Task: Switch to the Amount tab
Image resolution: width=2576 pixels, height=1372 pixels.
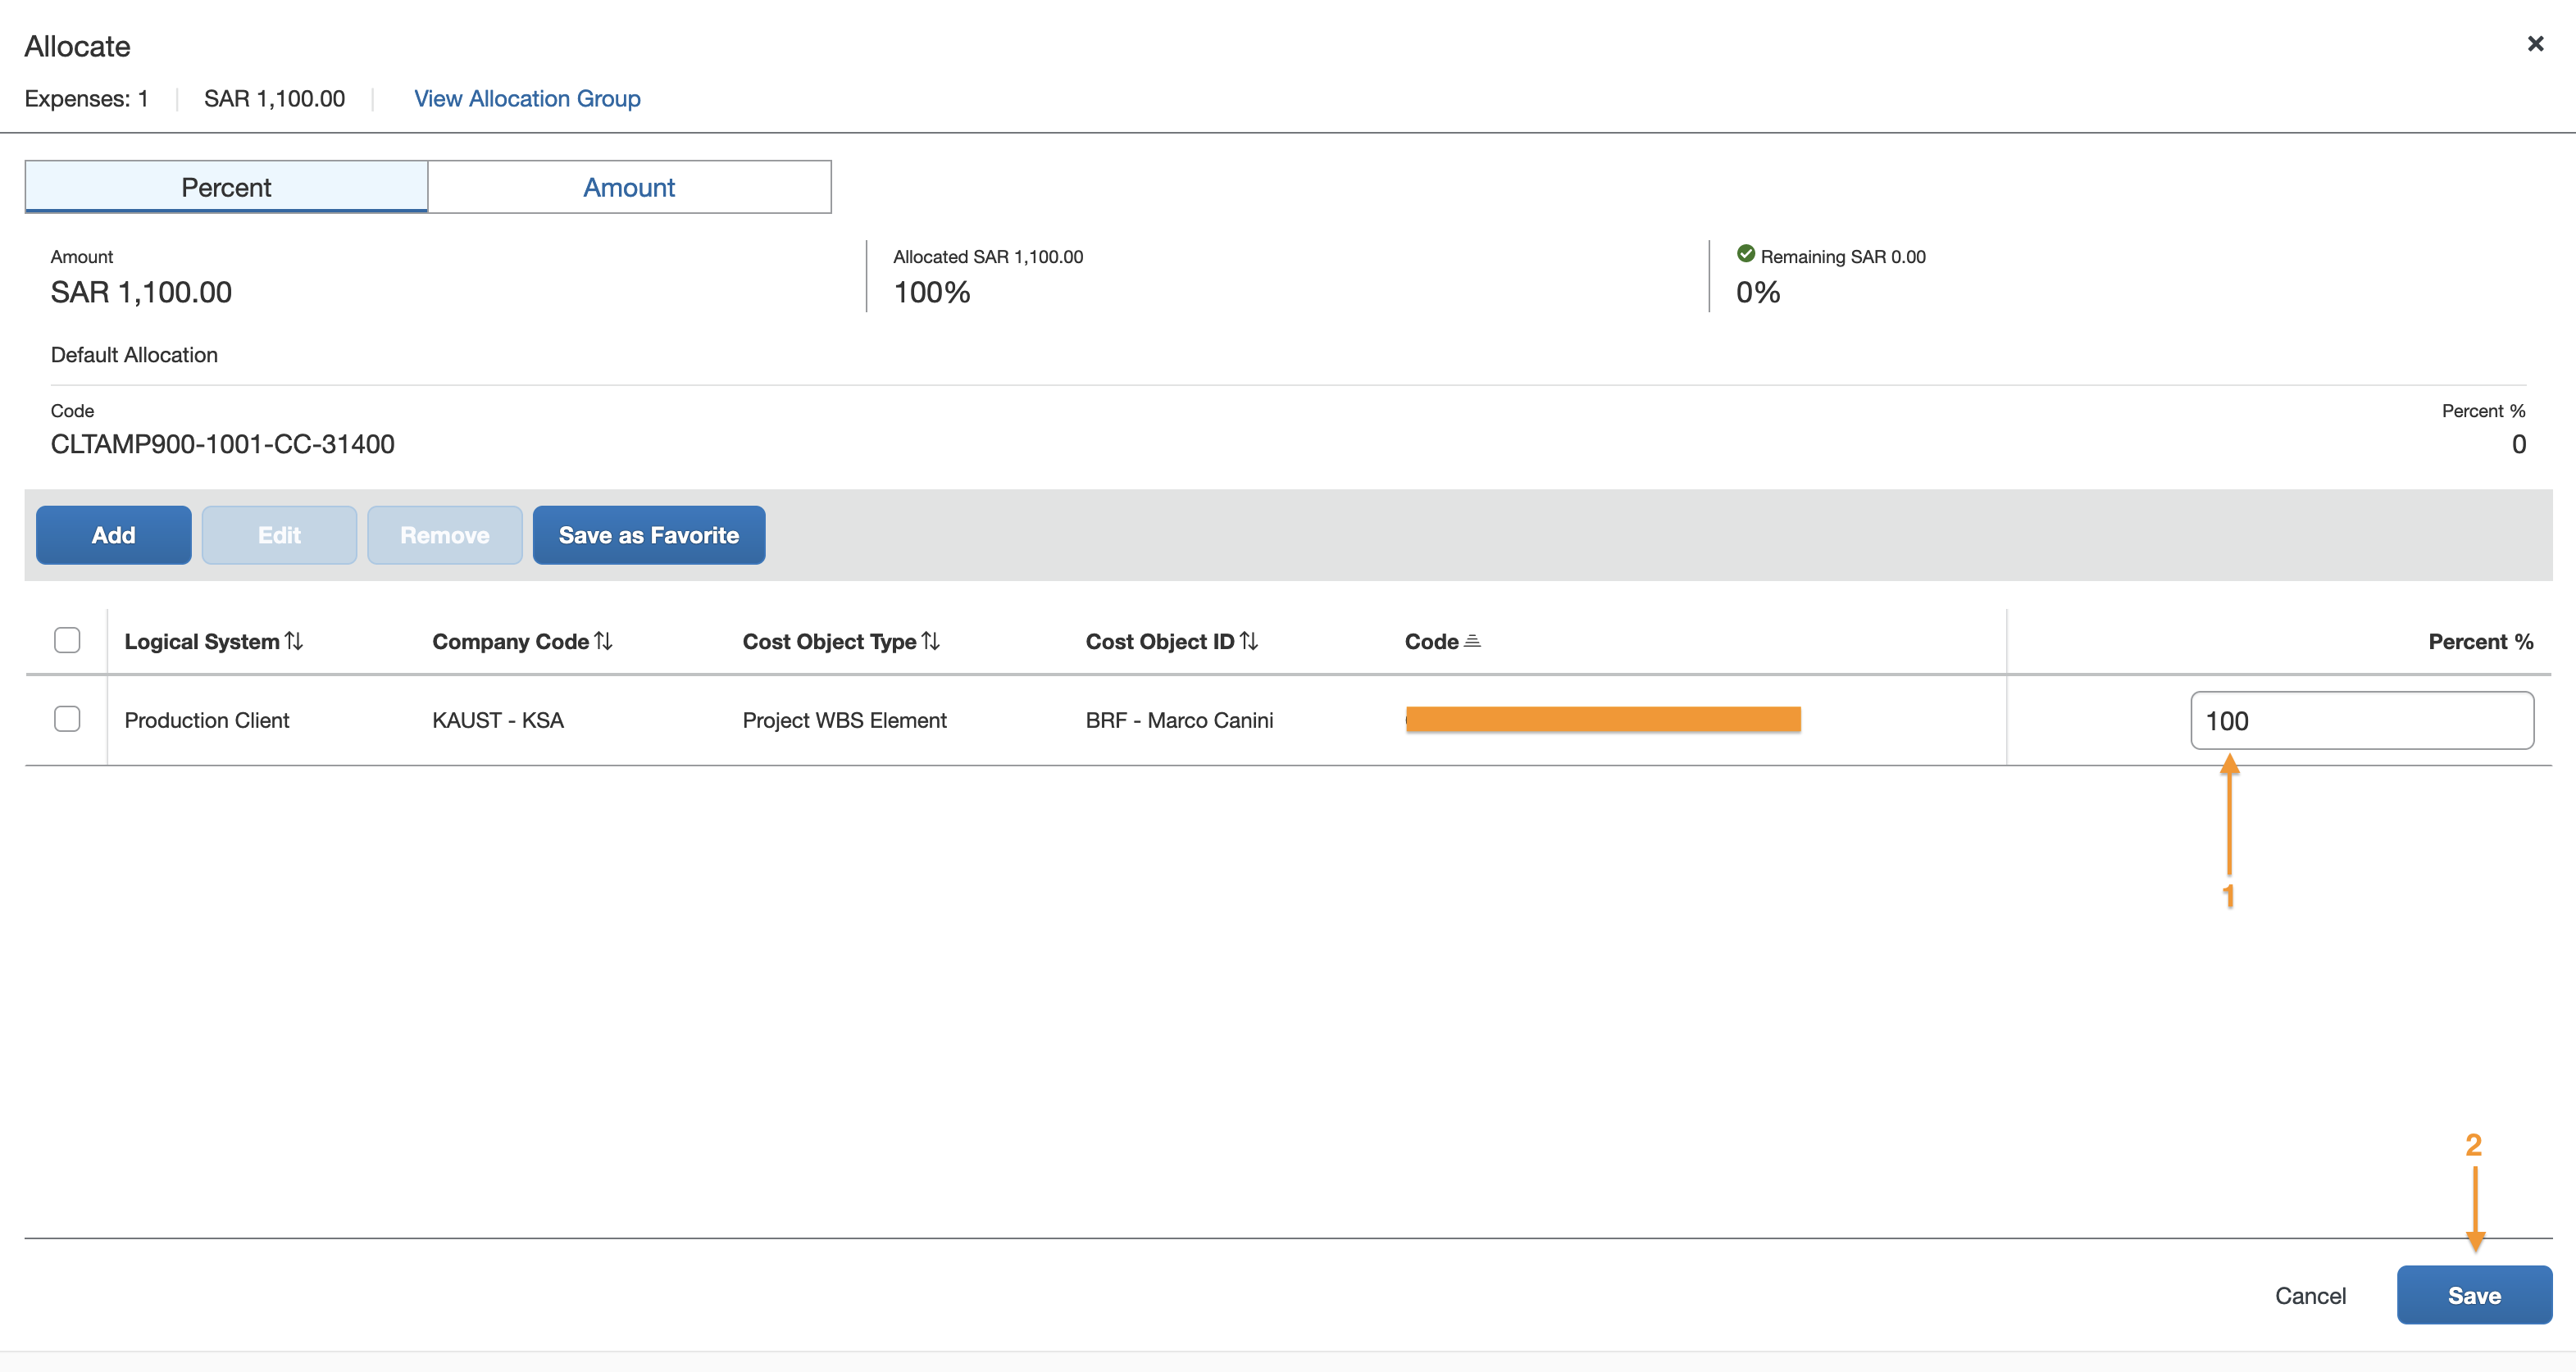Action: click(629, 187)
